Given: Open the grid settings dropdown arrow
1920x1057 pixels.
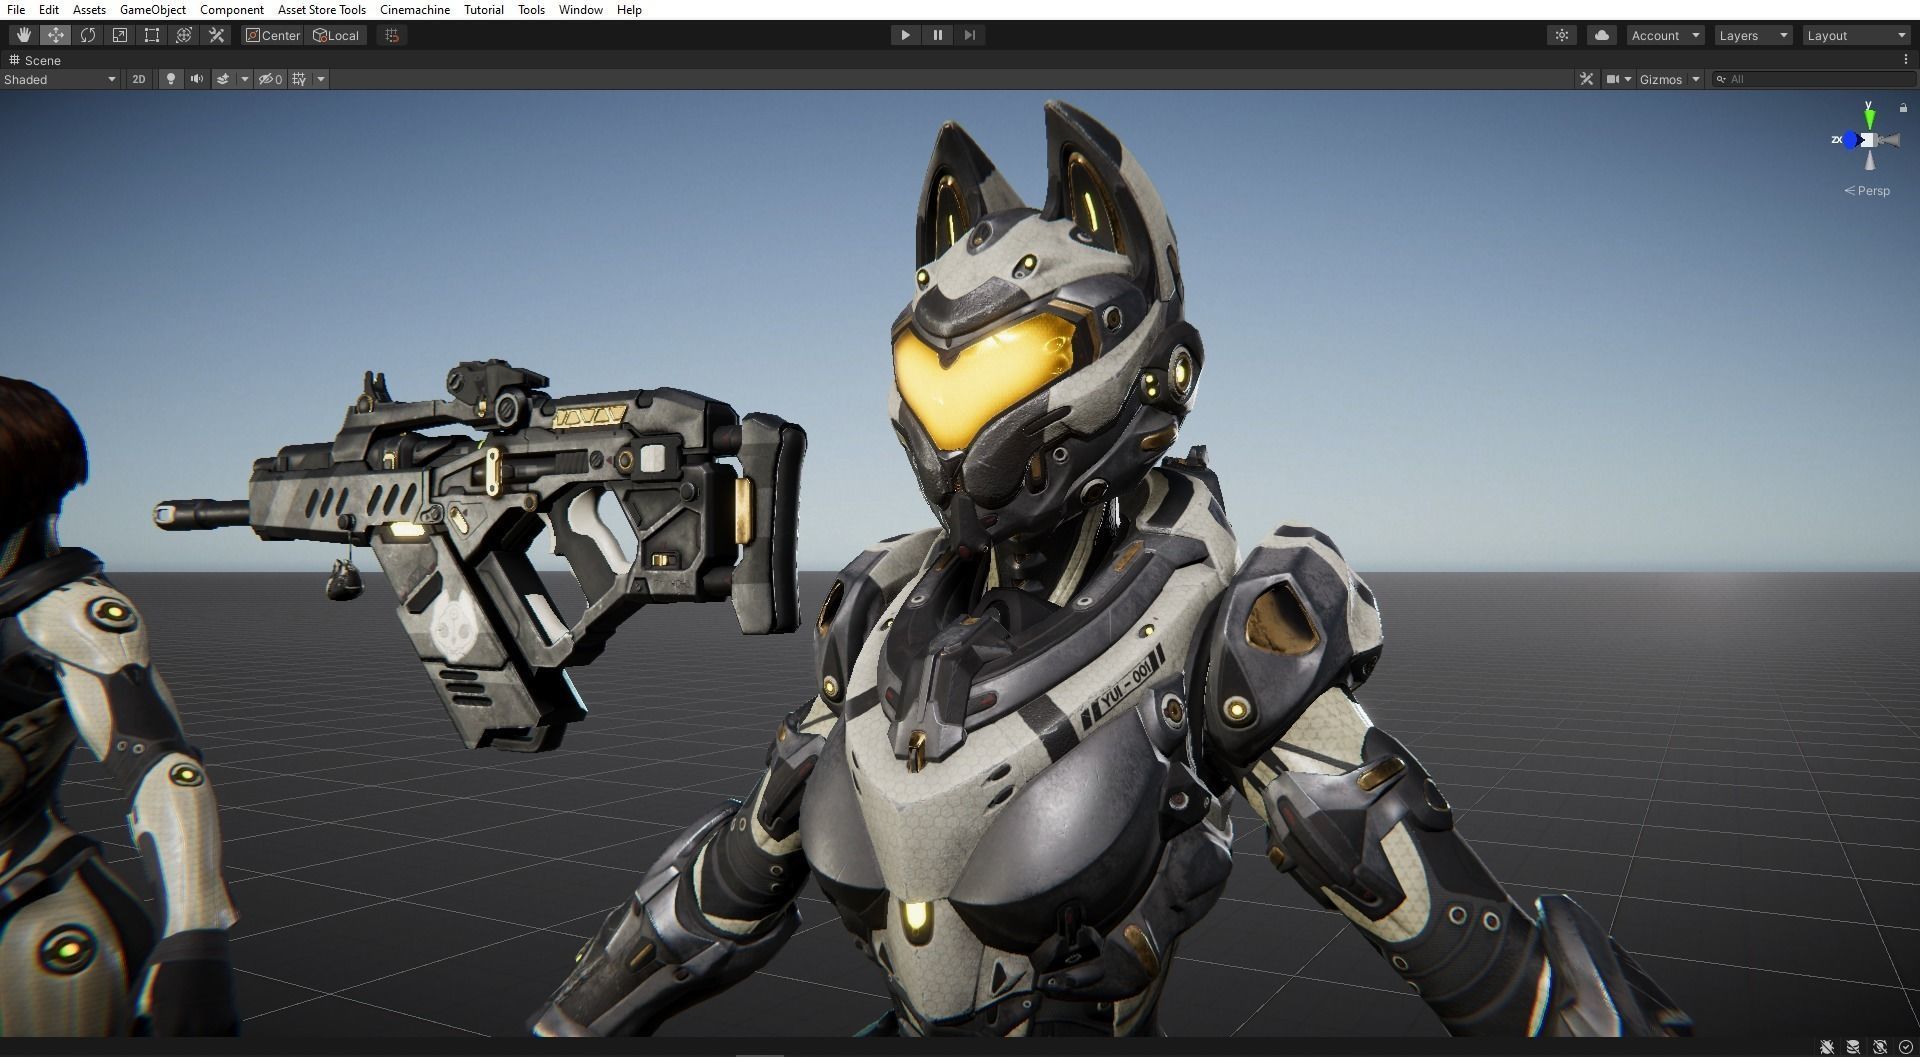Looking at the screenshot, I should pyautogui.click(x=321, y=79).
